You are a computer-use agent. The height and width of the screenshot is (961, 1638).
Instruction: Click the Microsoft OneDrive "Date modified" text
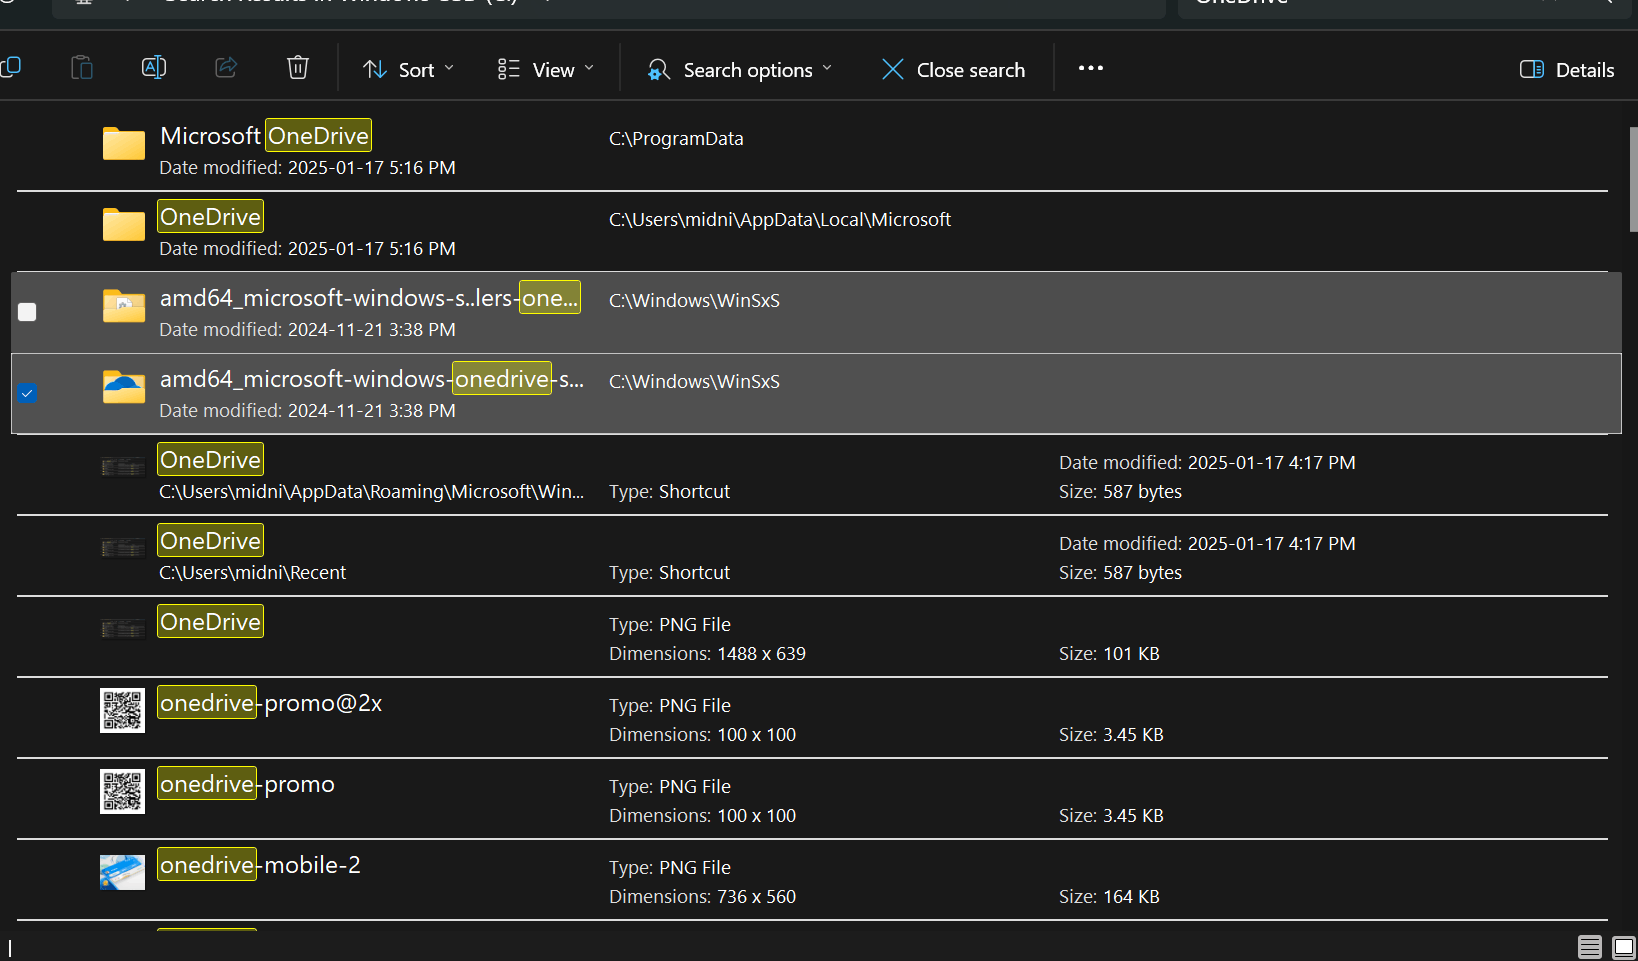pos(307,167)
